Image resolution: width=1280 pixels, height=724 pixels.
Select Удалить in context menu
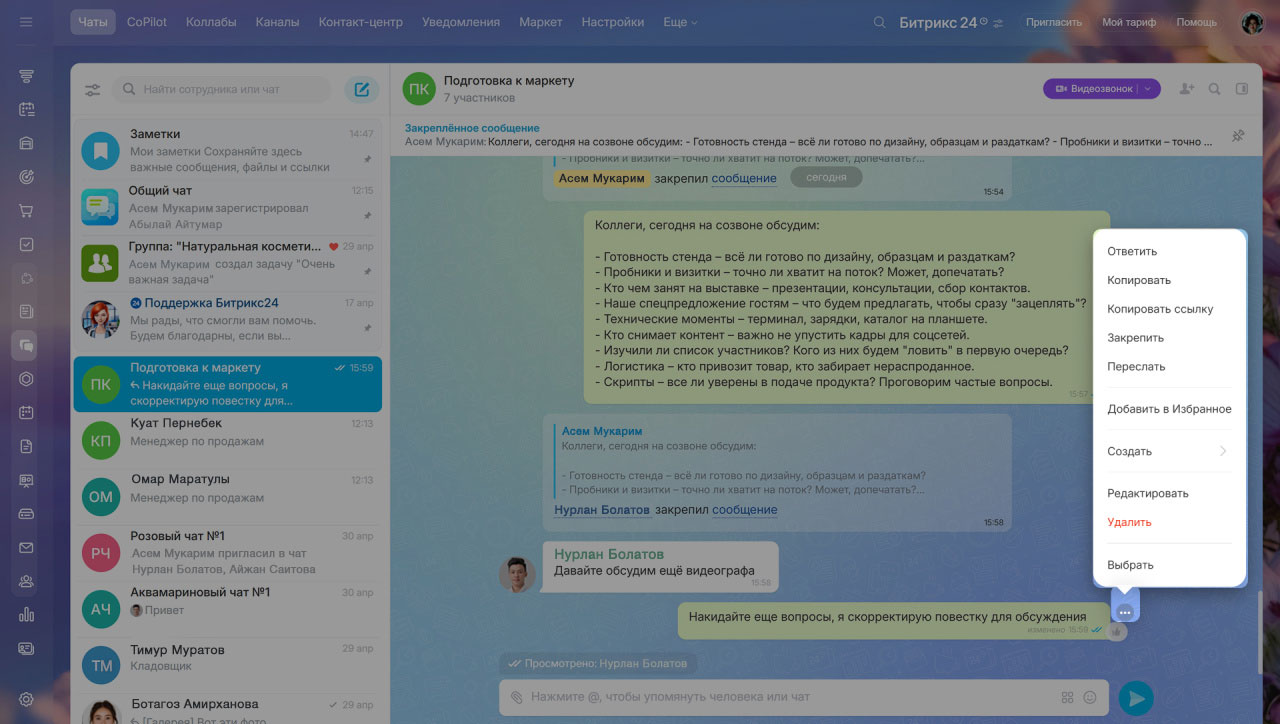click(1129, 522)
